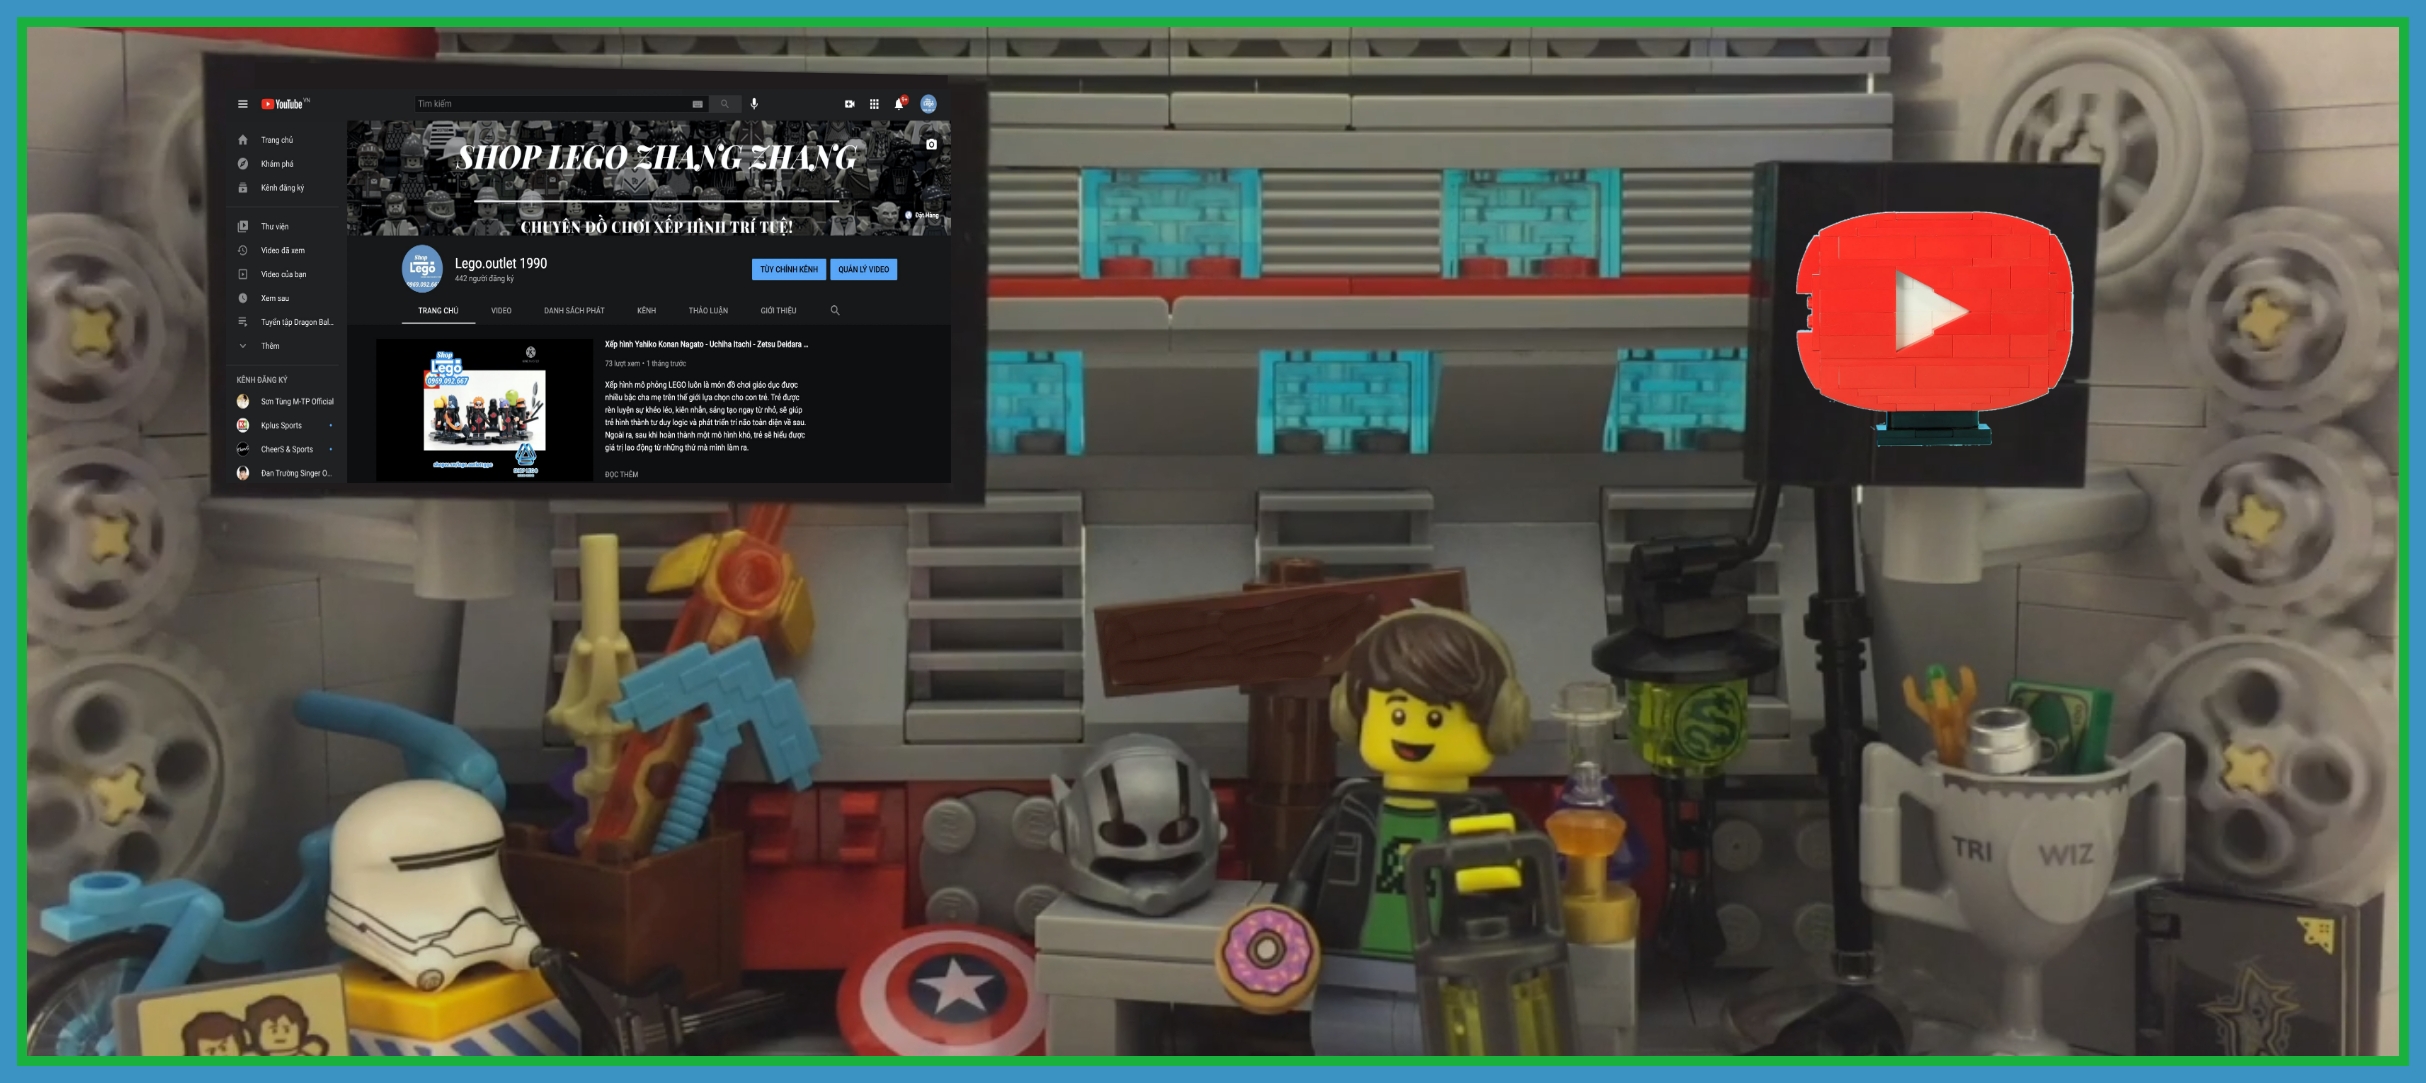Click the camera icon on channel banner
This screenshot has height=1083, width=2426.
[931, 144]
